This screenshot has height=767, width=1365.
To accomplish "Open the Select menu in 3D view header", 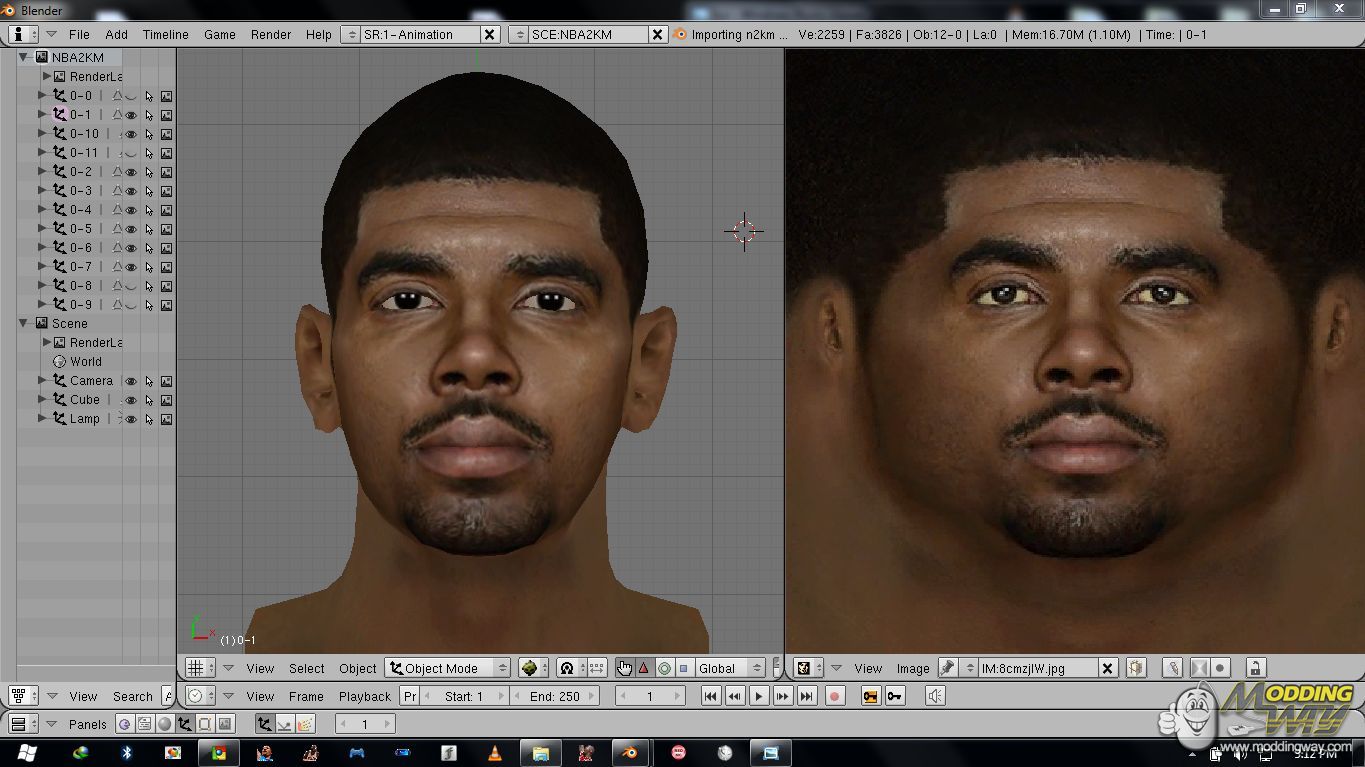I will point(306,668).
